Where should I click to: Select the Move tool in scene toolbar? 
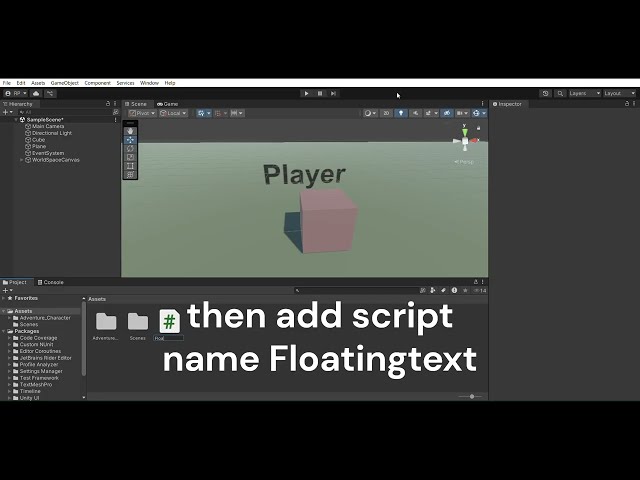[x=130, y=140]
